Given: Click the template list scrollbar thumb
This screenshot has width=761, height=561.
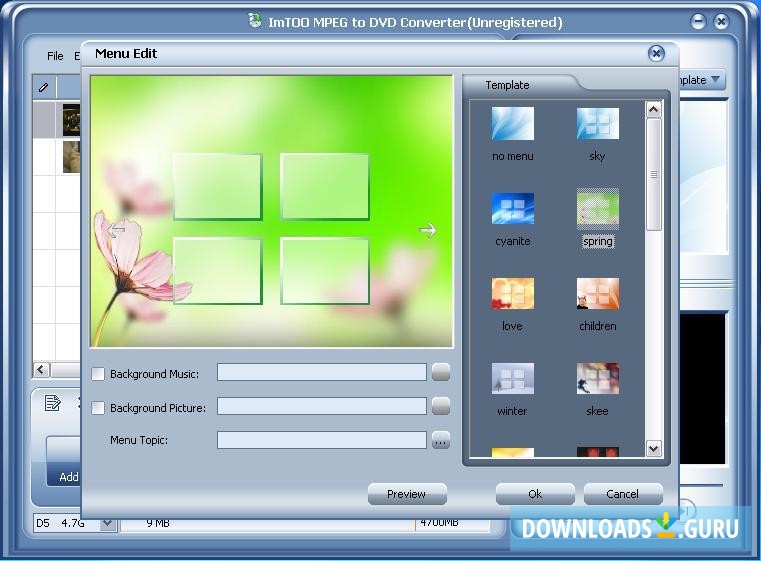Looking at the screenshot, I should click(654, 175).
